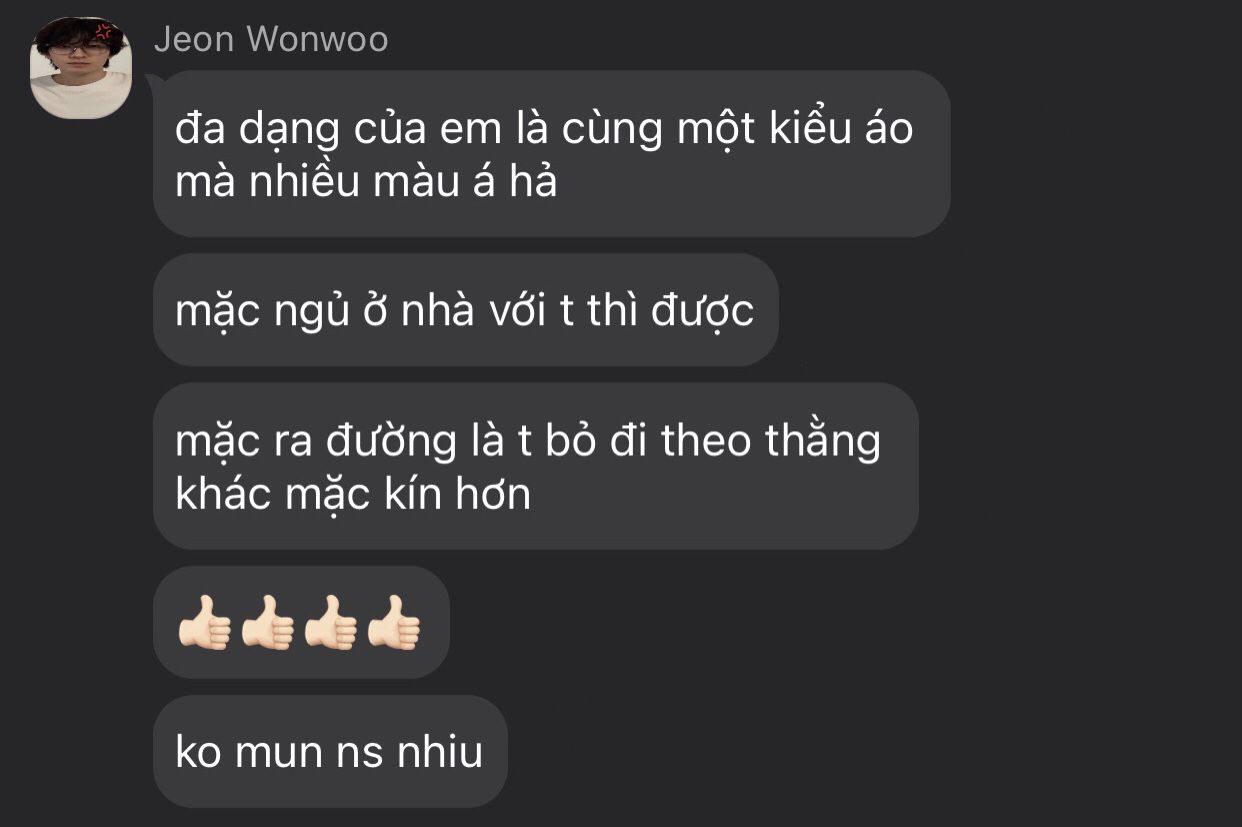Click the text line "mà nhiều màu á hả"
Image resolution: width=1242 pixels, height=827 pixels.
point(366,182)
